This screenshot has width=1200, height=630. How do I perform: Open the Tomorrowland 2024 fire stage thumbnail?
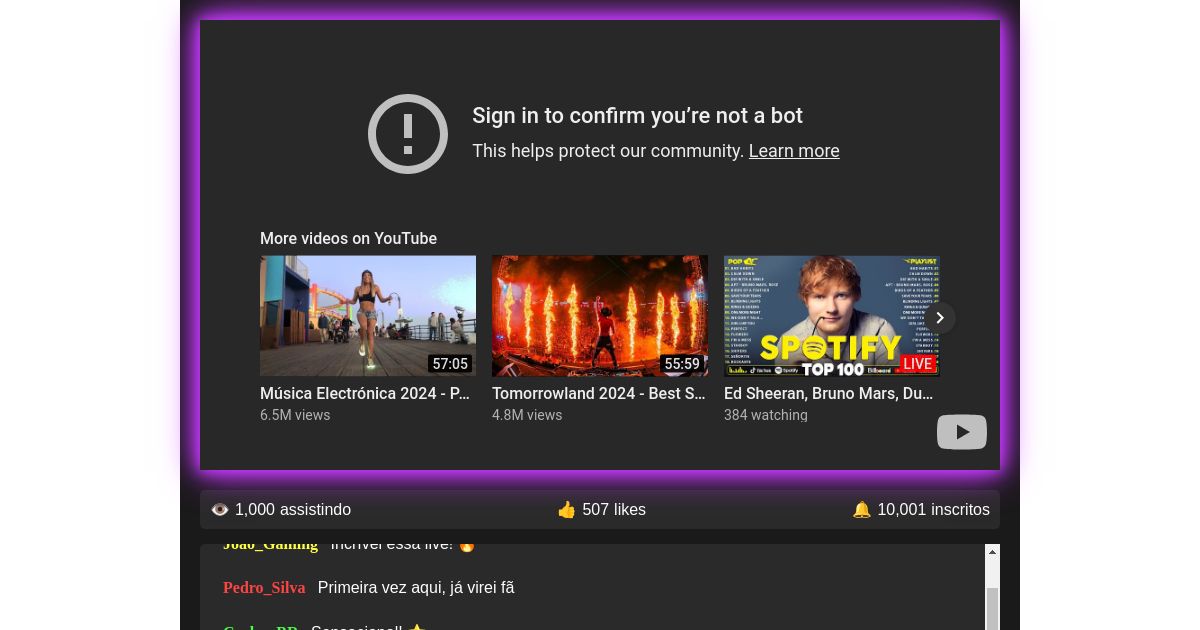coord(599,315)
